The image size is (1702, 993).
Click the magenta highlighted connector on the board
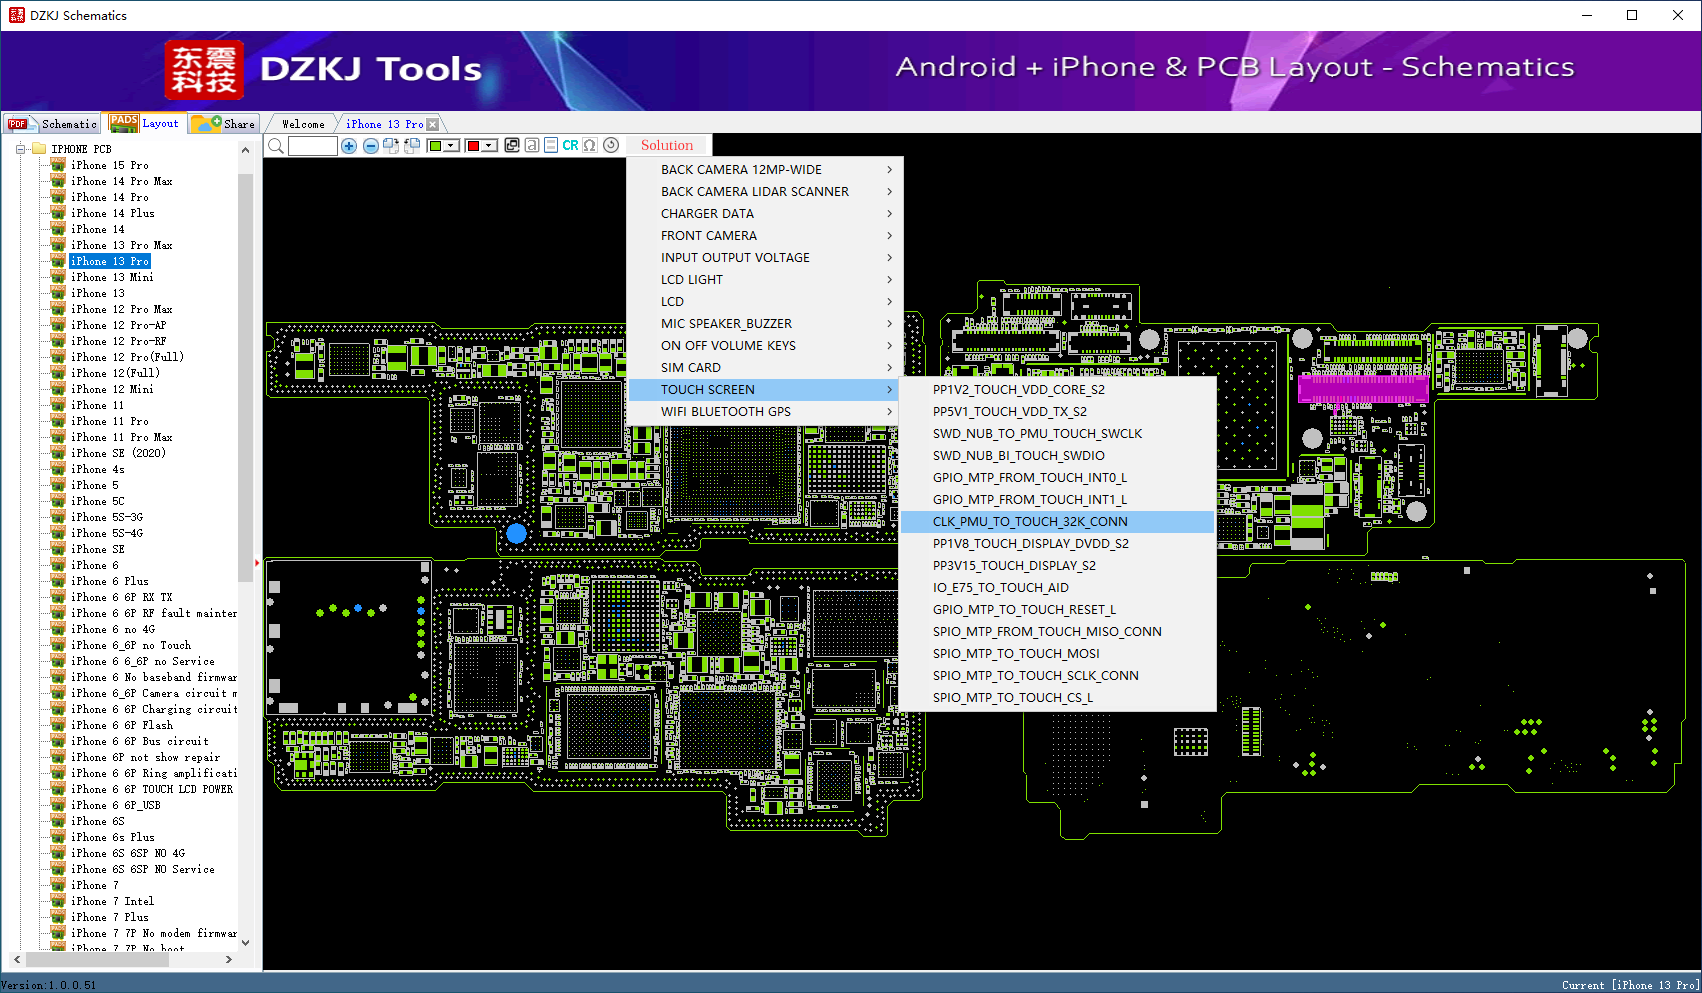[1363, 389]
